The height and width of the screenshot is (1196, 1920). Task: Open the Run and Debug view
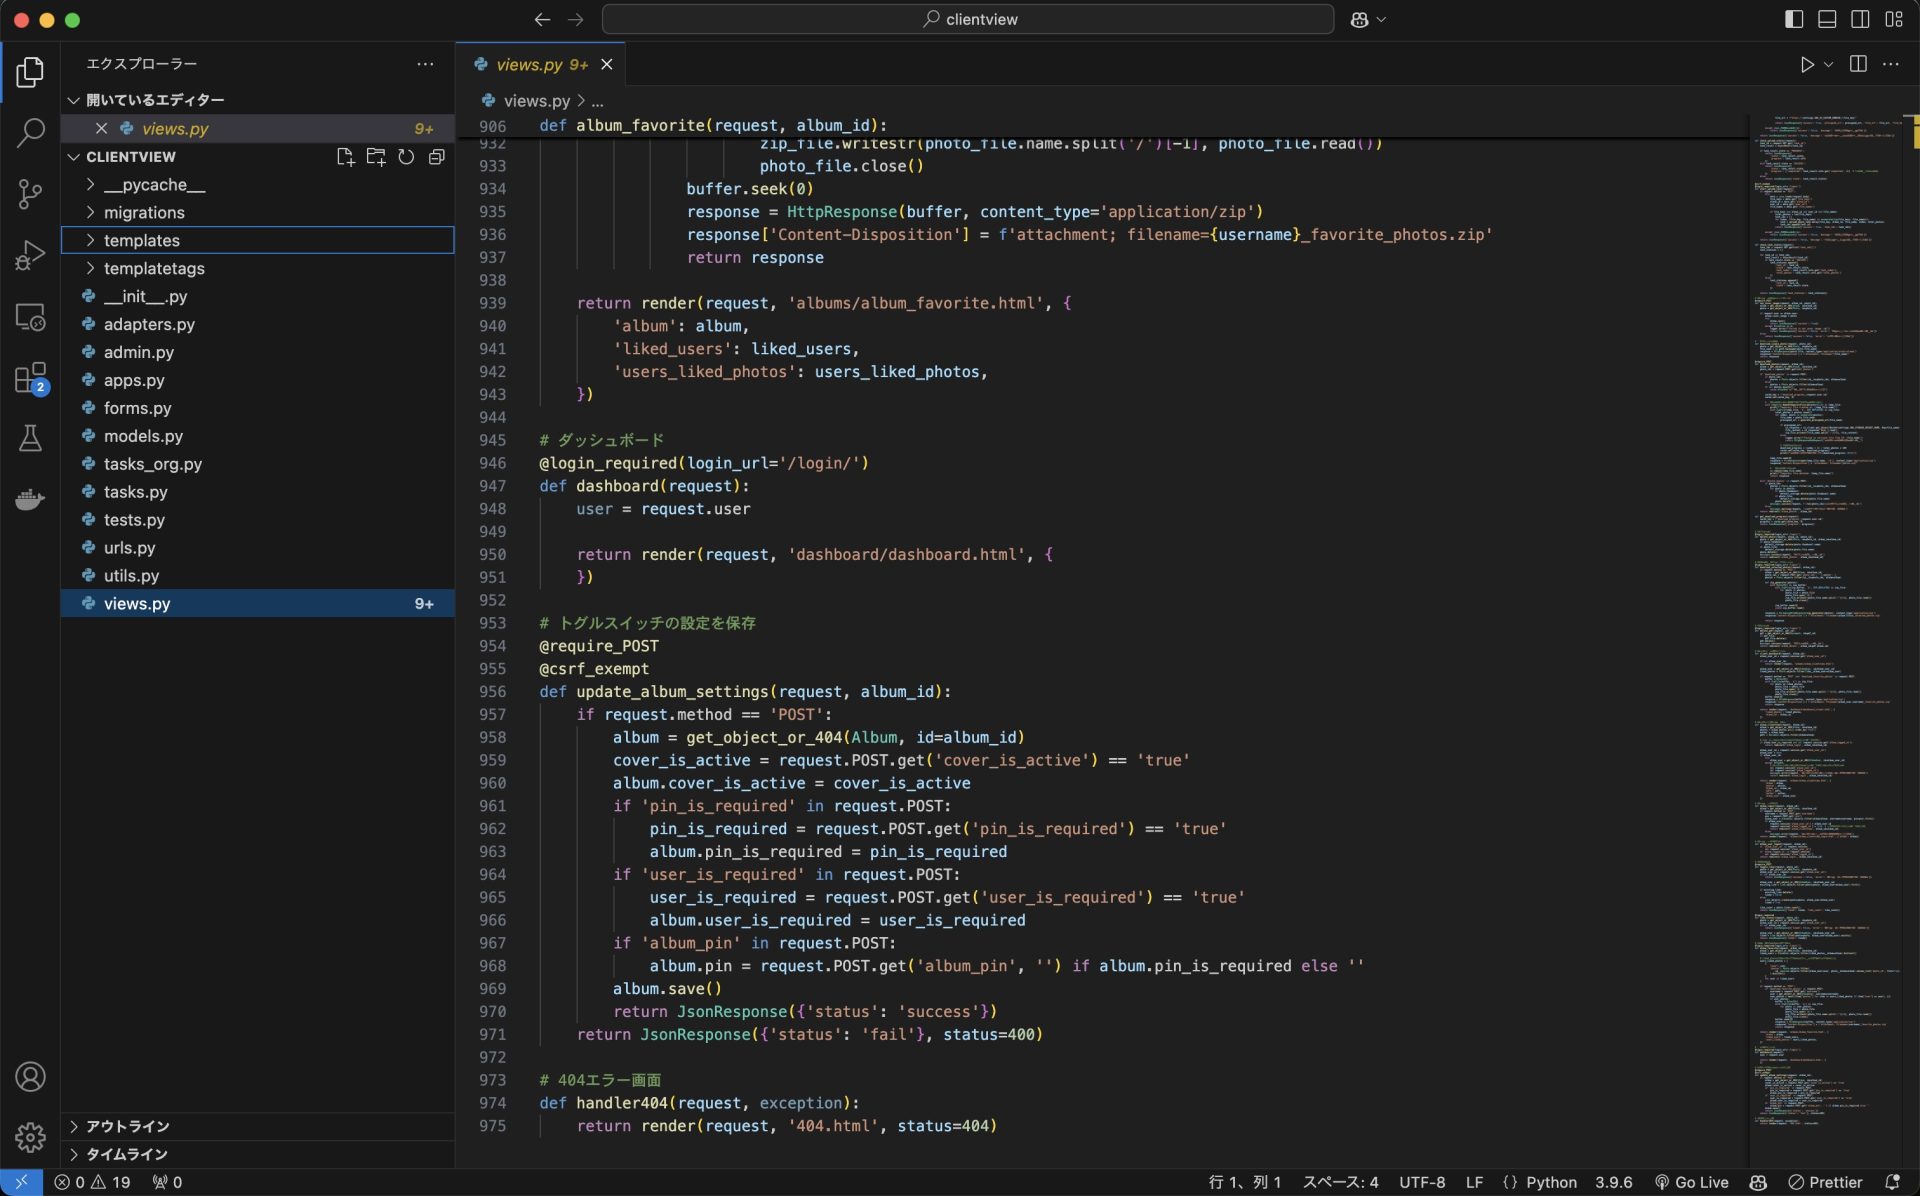[30, 256]
